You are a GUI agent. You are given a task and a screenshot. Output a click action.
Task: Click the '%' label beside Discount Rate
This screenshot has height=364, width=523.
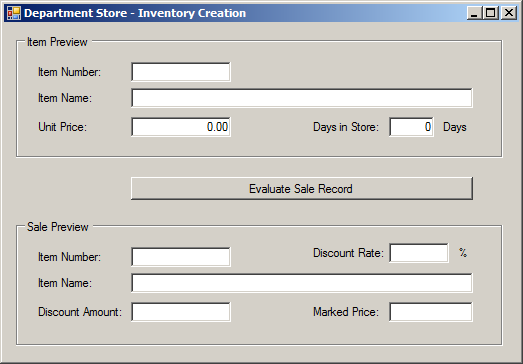(x=463, y=253)
